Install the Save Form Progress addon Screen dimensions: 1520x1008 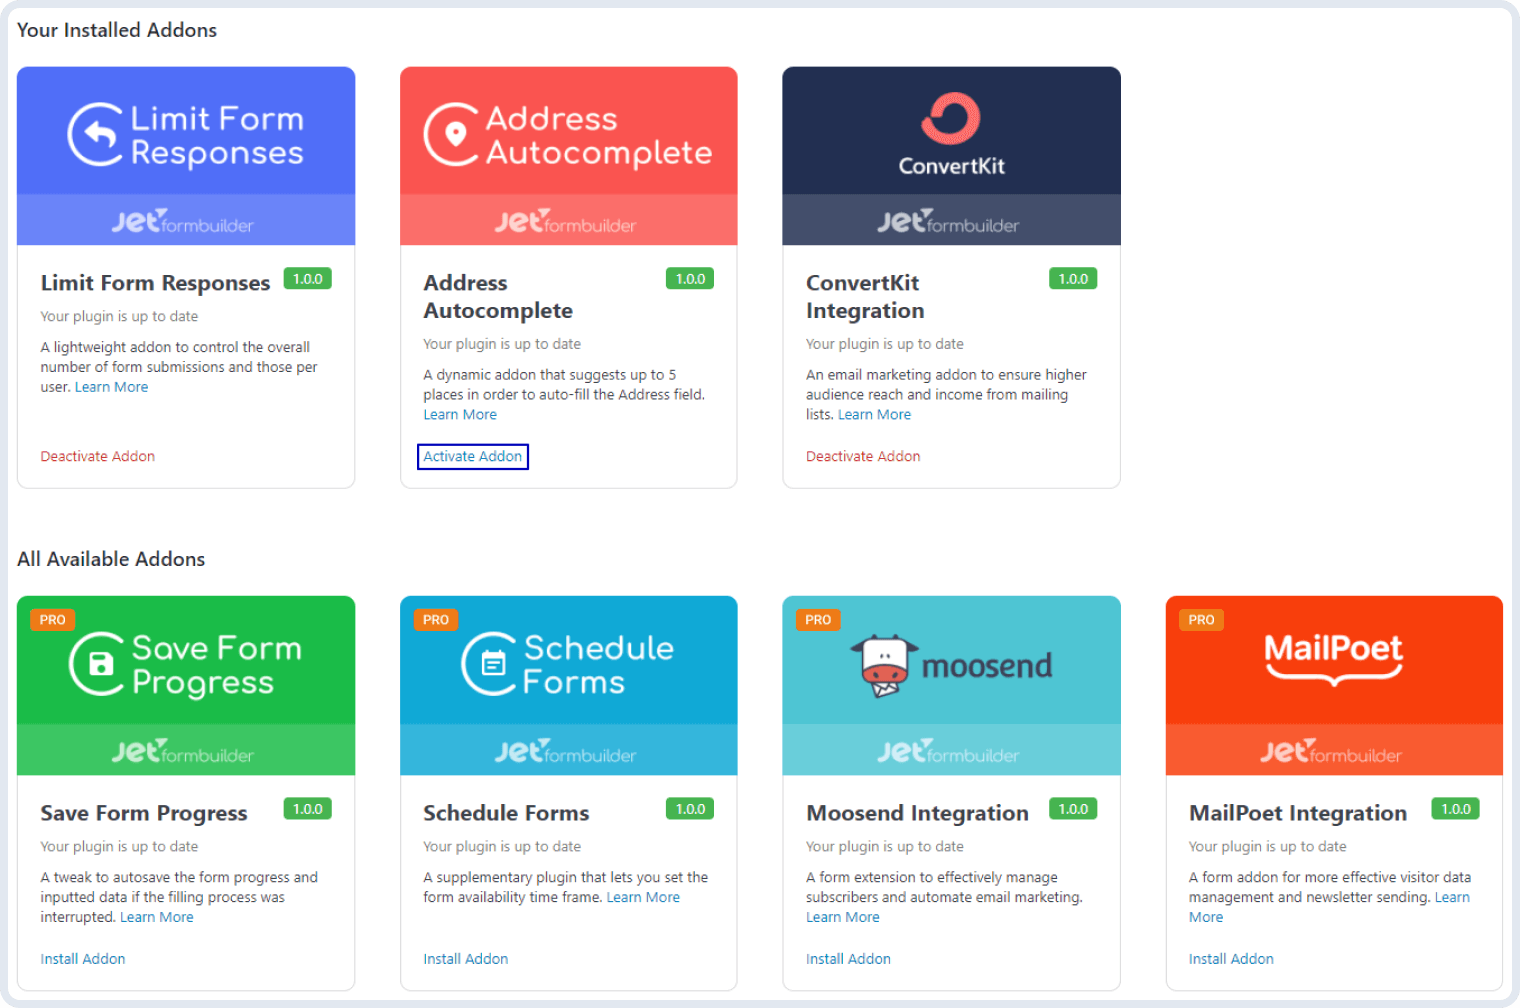[x=83, y=959]
